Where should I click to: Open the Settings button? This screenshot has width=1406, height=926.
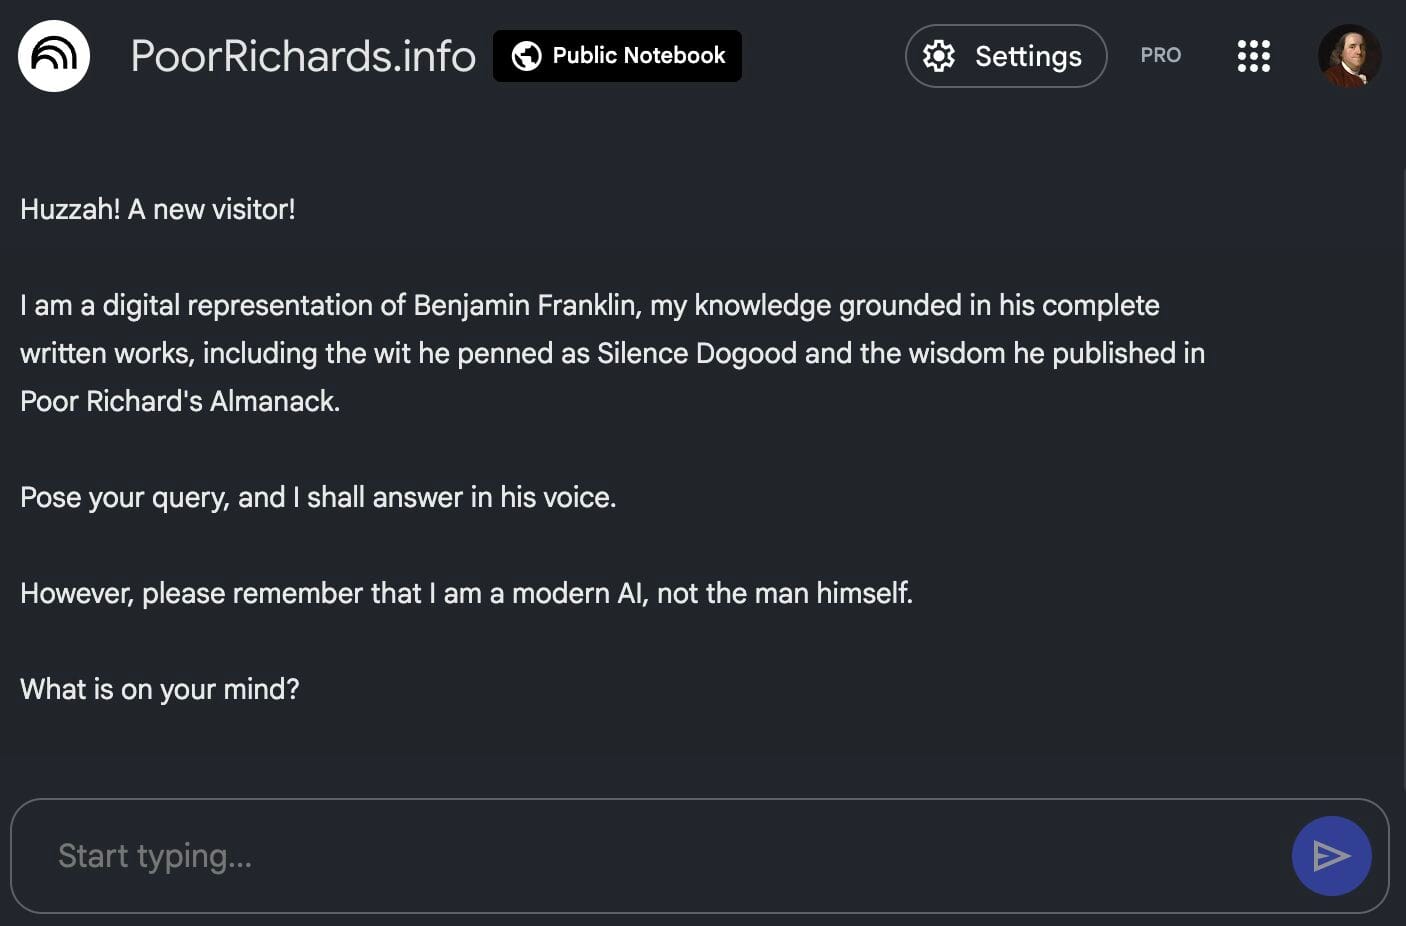[1005, 56]
